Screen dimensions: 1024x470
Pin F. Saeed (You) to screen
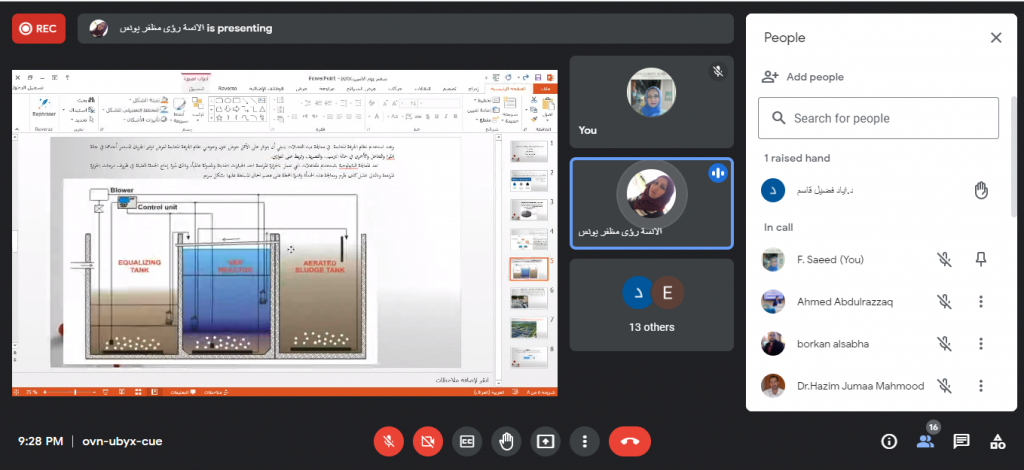click(981, 260)
